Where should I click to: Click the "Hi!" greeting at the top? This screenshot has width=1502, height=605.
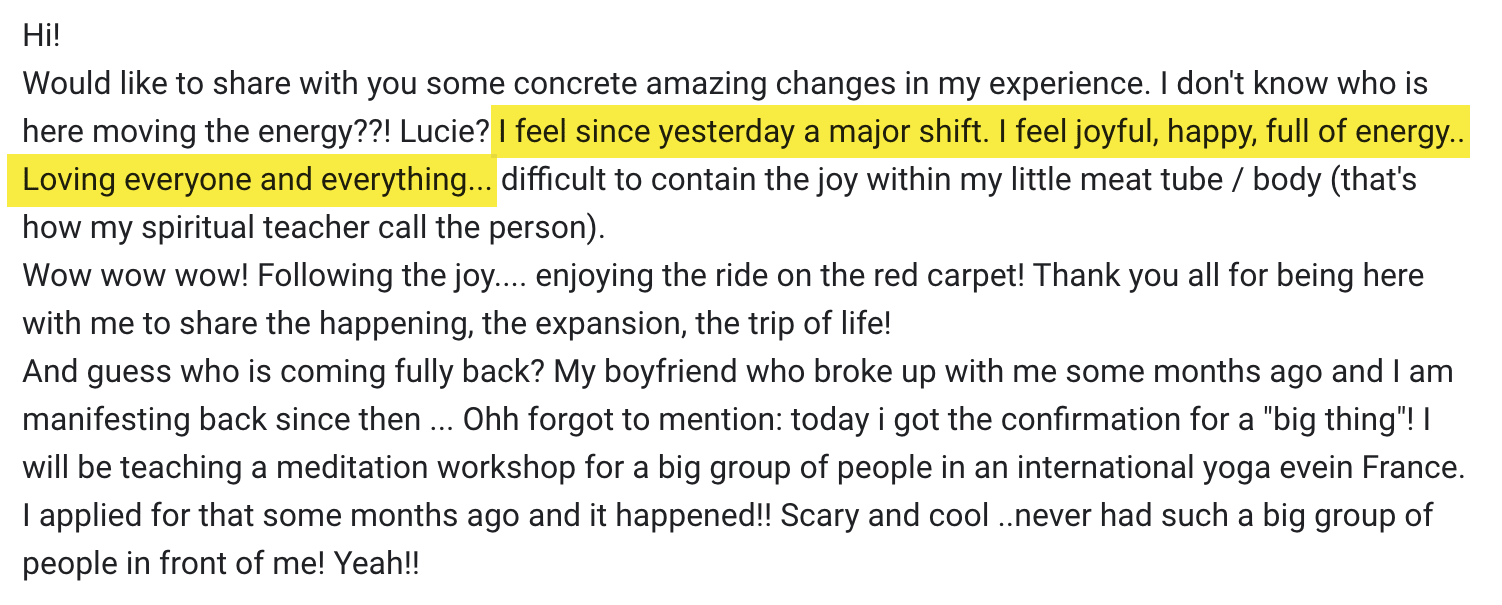(x=41, y=36)
